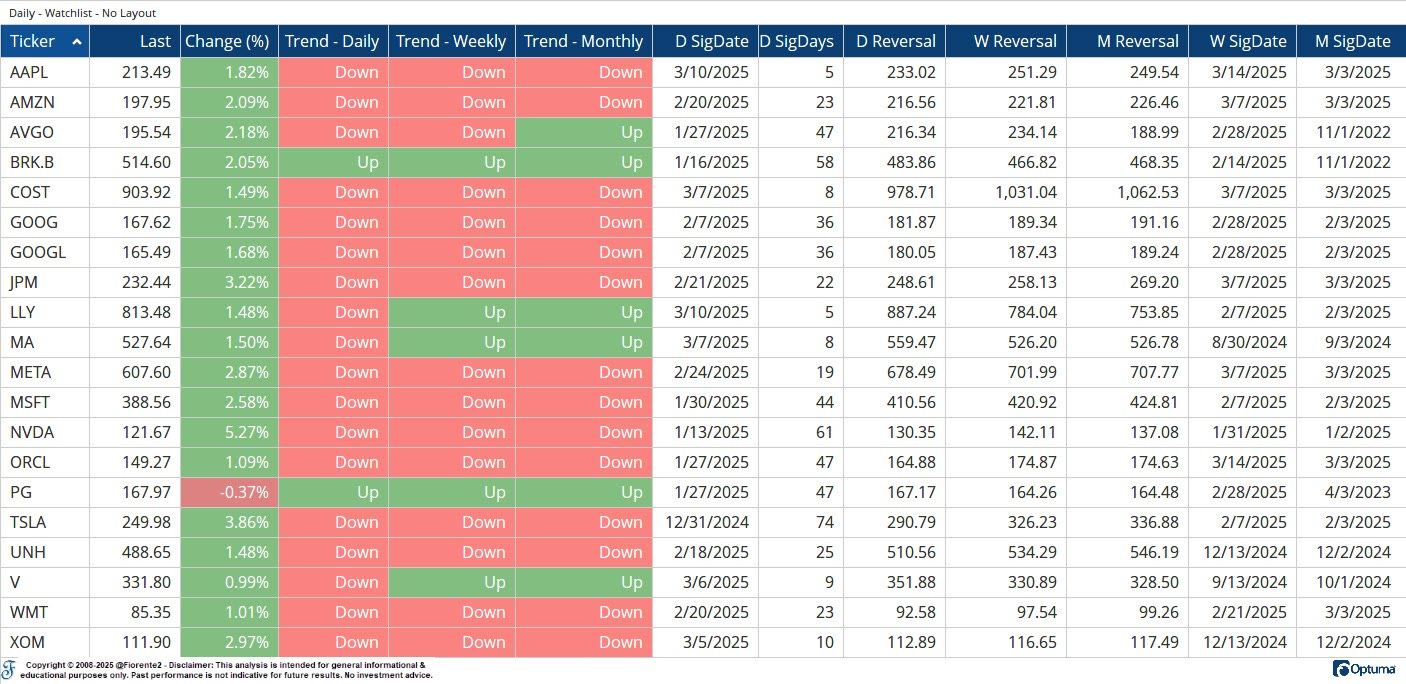Select the MSFT ticker cell
The width and height of the screenshot is (1406, 684).
45,402
